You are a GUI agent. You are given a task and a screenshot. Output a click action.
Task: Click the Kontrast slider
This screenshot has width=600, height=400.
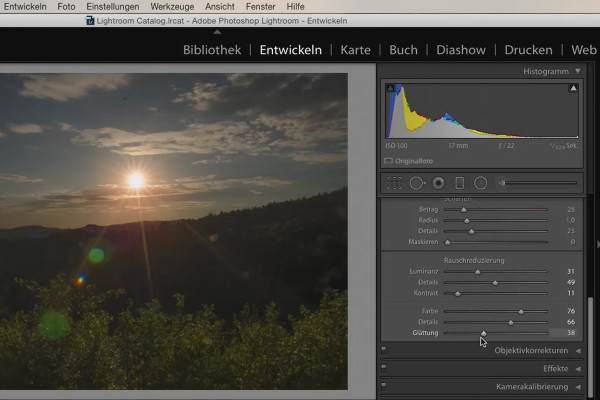pos(496,294)
